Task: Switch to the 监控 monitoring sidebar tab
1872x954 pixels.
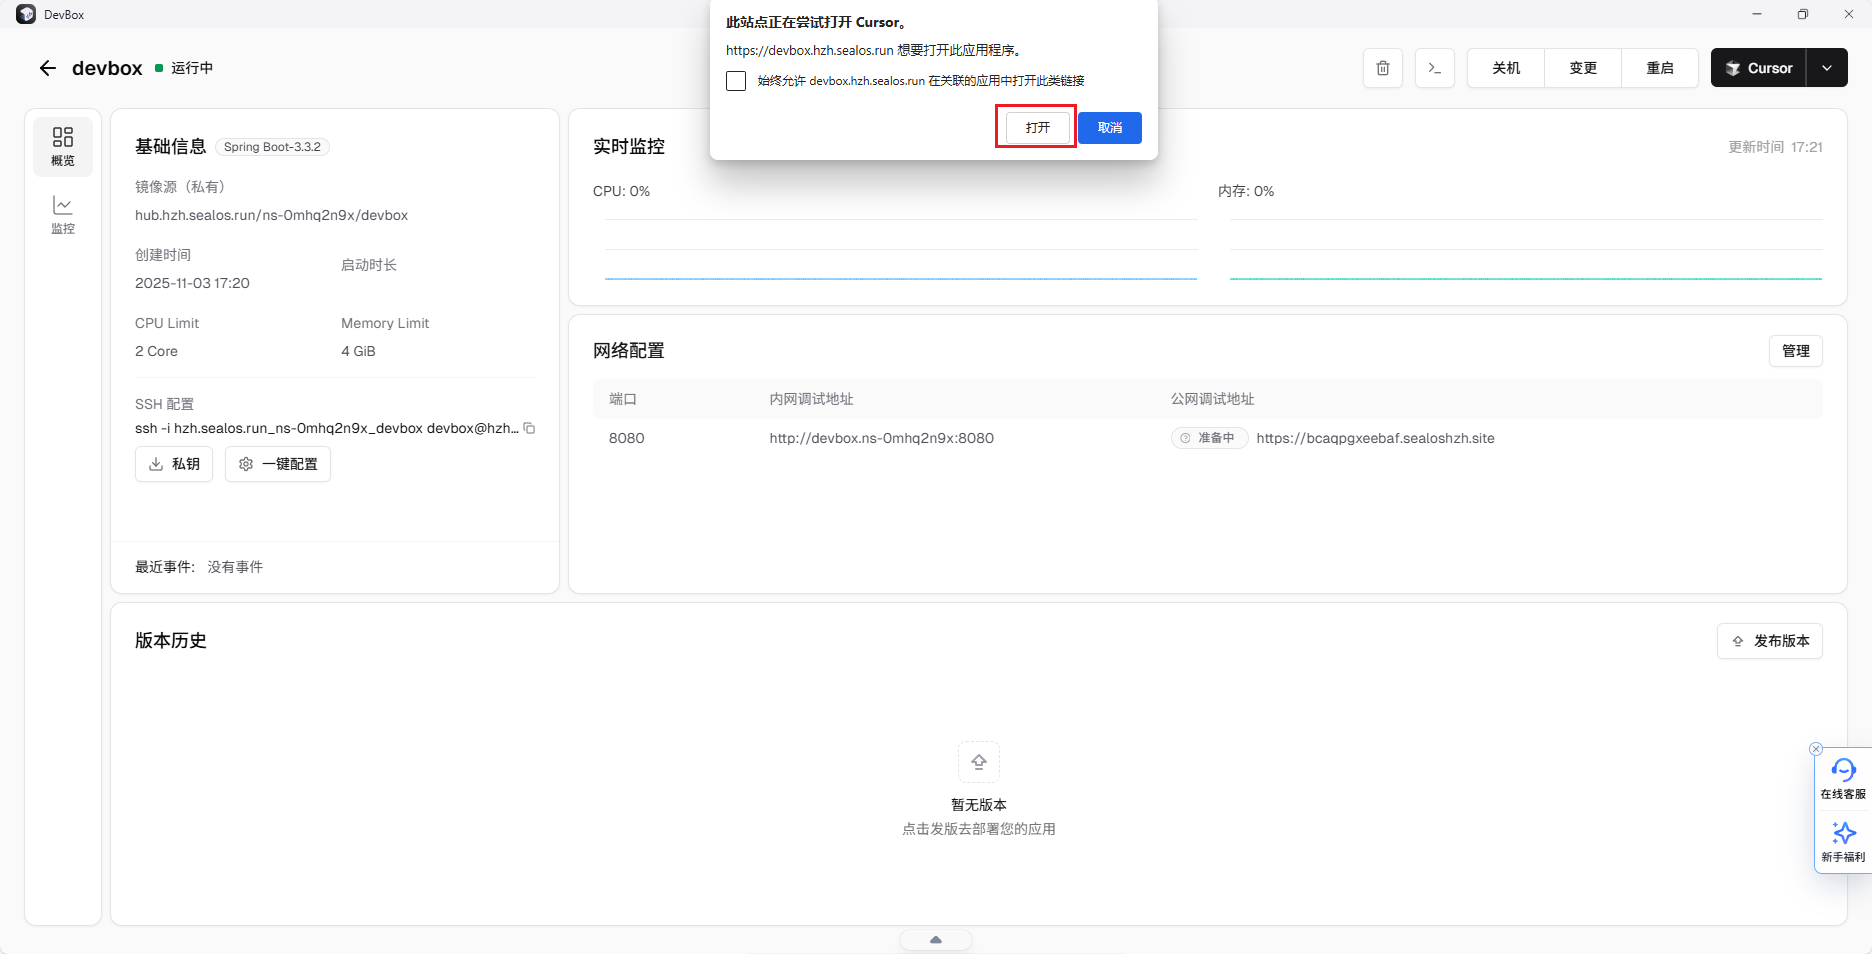Action: [x=63, y=215]
